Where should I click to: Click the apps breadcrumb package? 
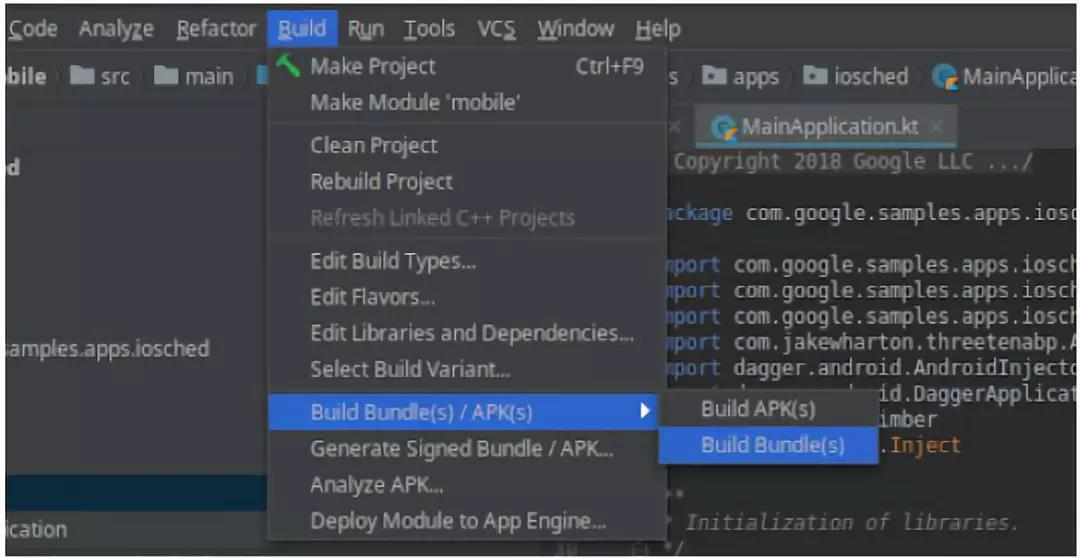coord(741,76)
